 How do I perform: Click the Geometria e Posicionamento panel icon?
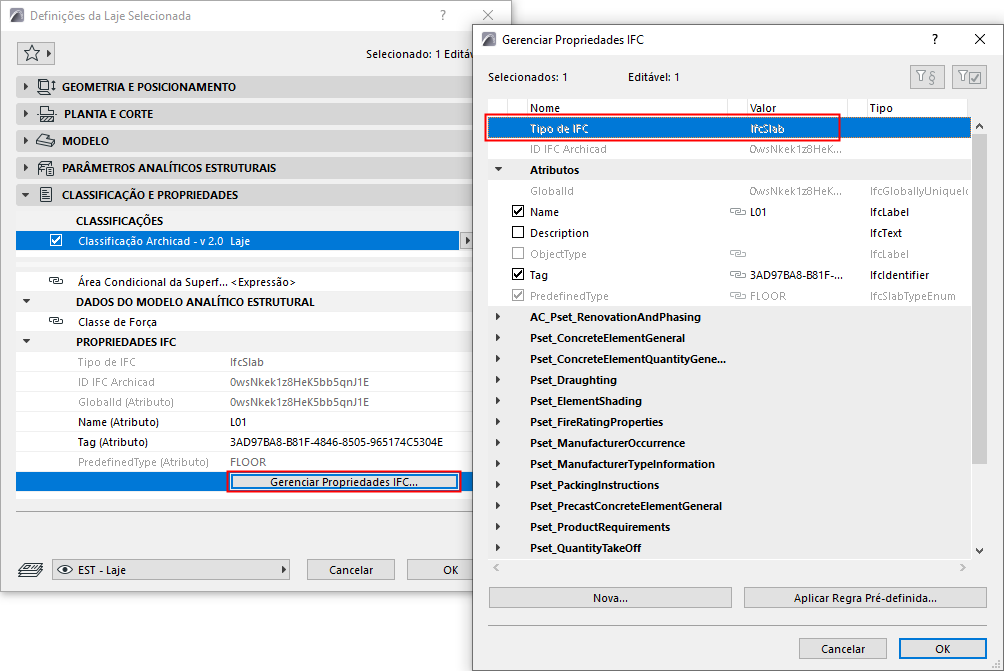click(46, 86)
